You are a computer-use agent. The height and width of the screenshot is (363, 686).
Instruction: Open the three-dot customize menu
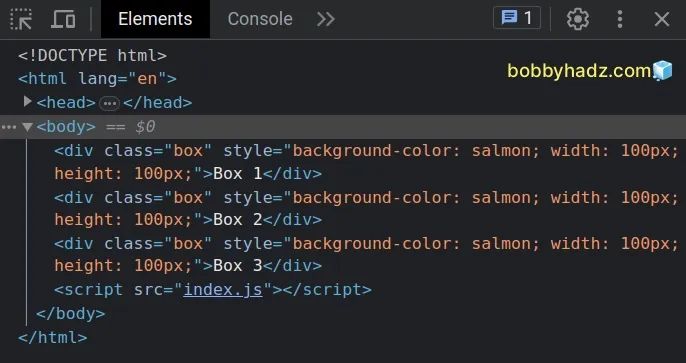(x=620, y=19)
